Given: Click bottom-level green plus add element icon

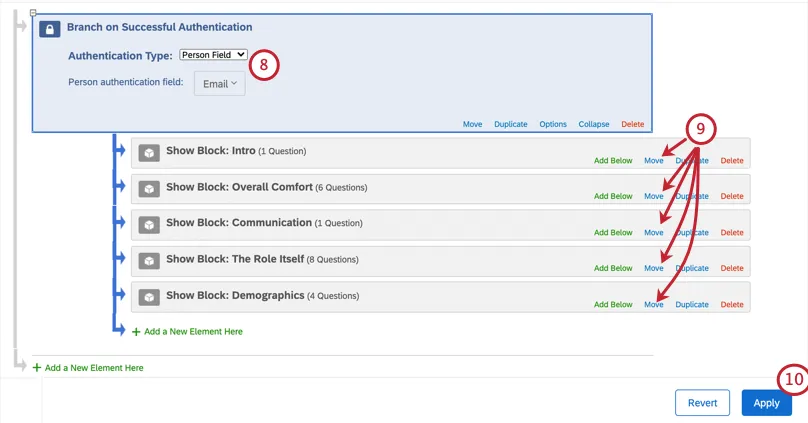Looking at the screenshot, I should pyautogui.click(x=37, y=368).
